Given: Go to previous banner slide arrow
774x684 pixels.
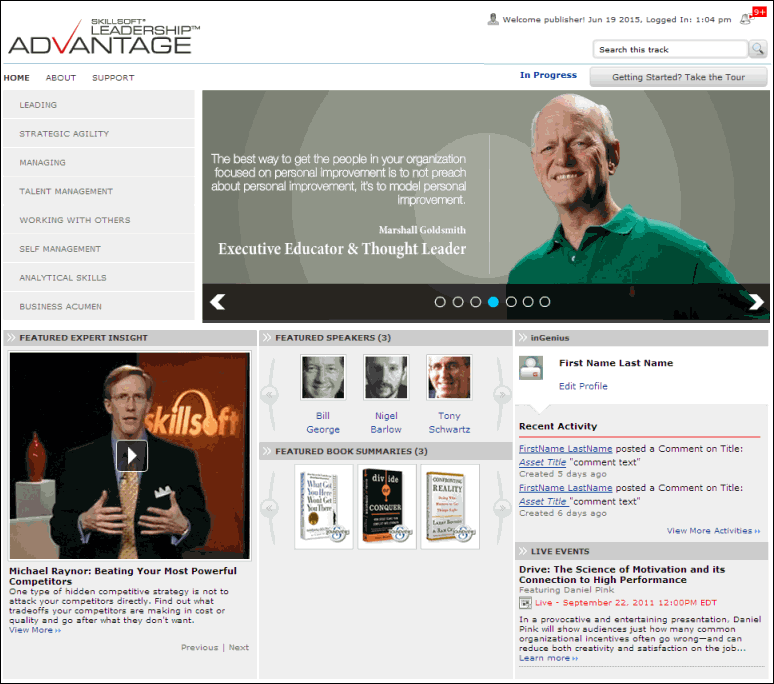Looking at the screenshot, I should (217, 302).
